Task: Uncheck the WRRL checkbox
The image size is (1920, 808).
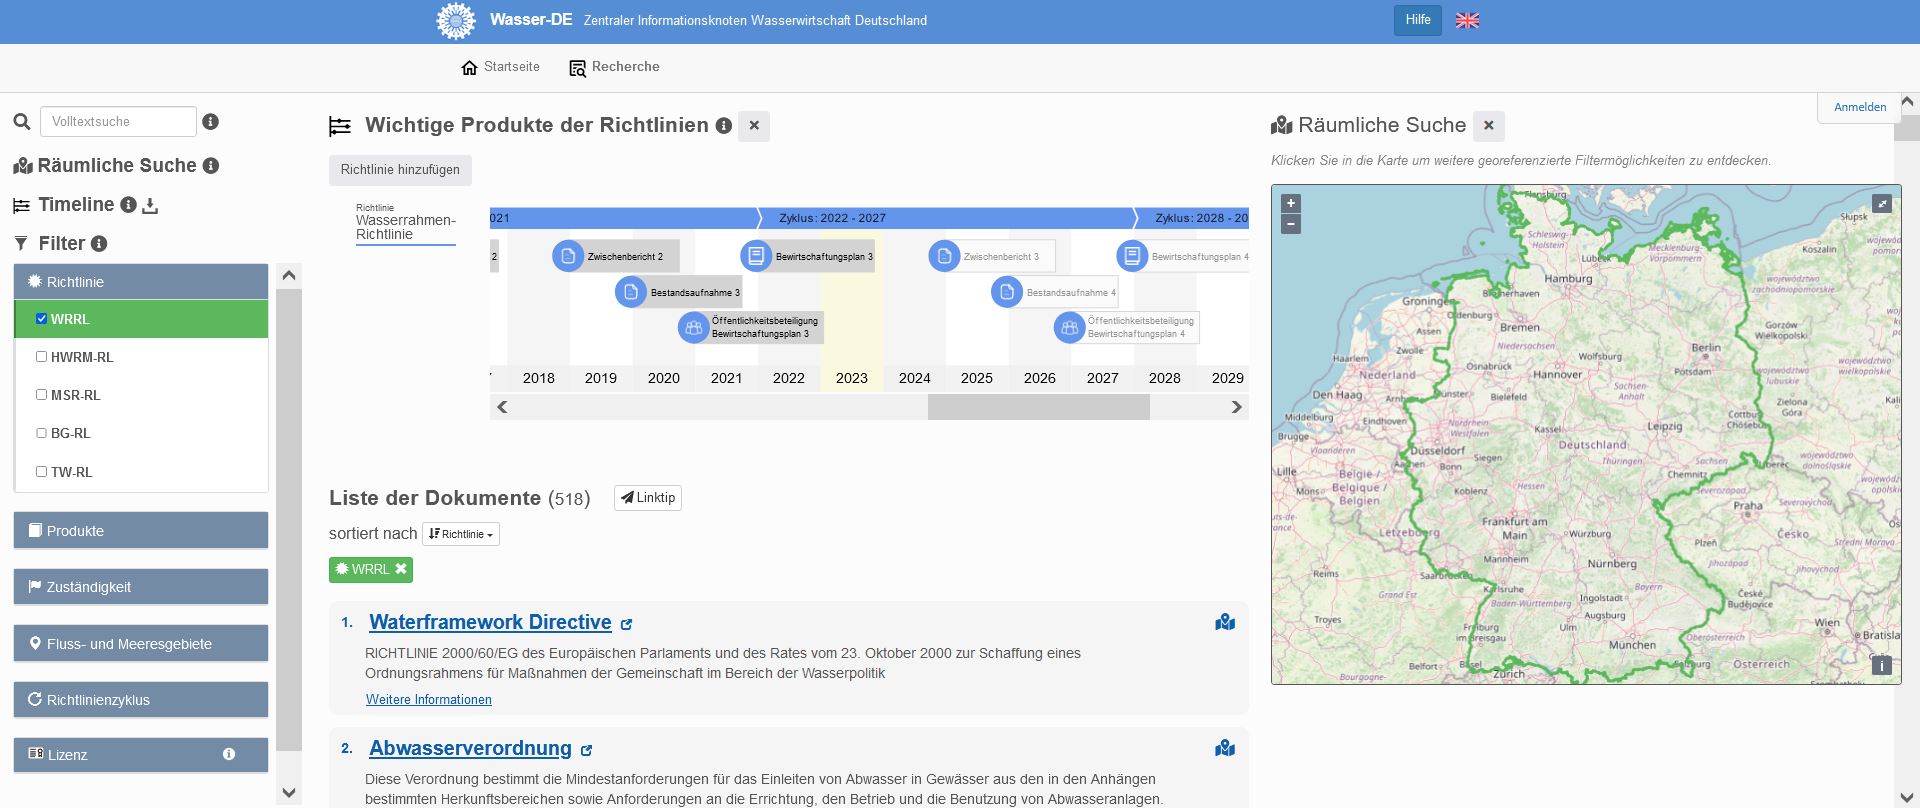Action: [x=41, y=319]
